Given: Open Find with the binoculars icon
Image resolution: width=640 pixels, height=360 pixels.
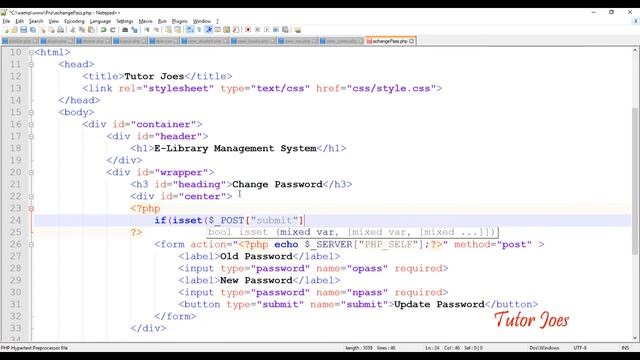Looking at the screenshot, I should (125, 30).
